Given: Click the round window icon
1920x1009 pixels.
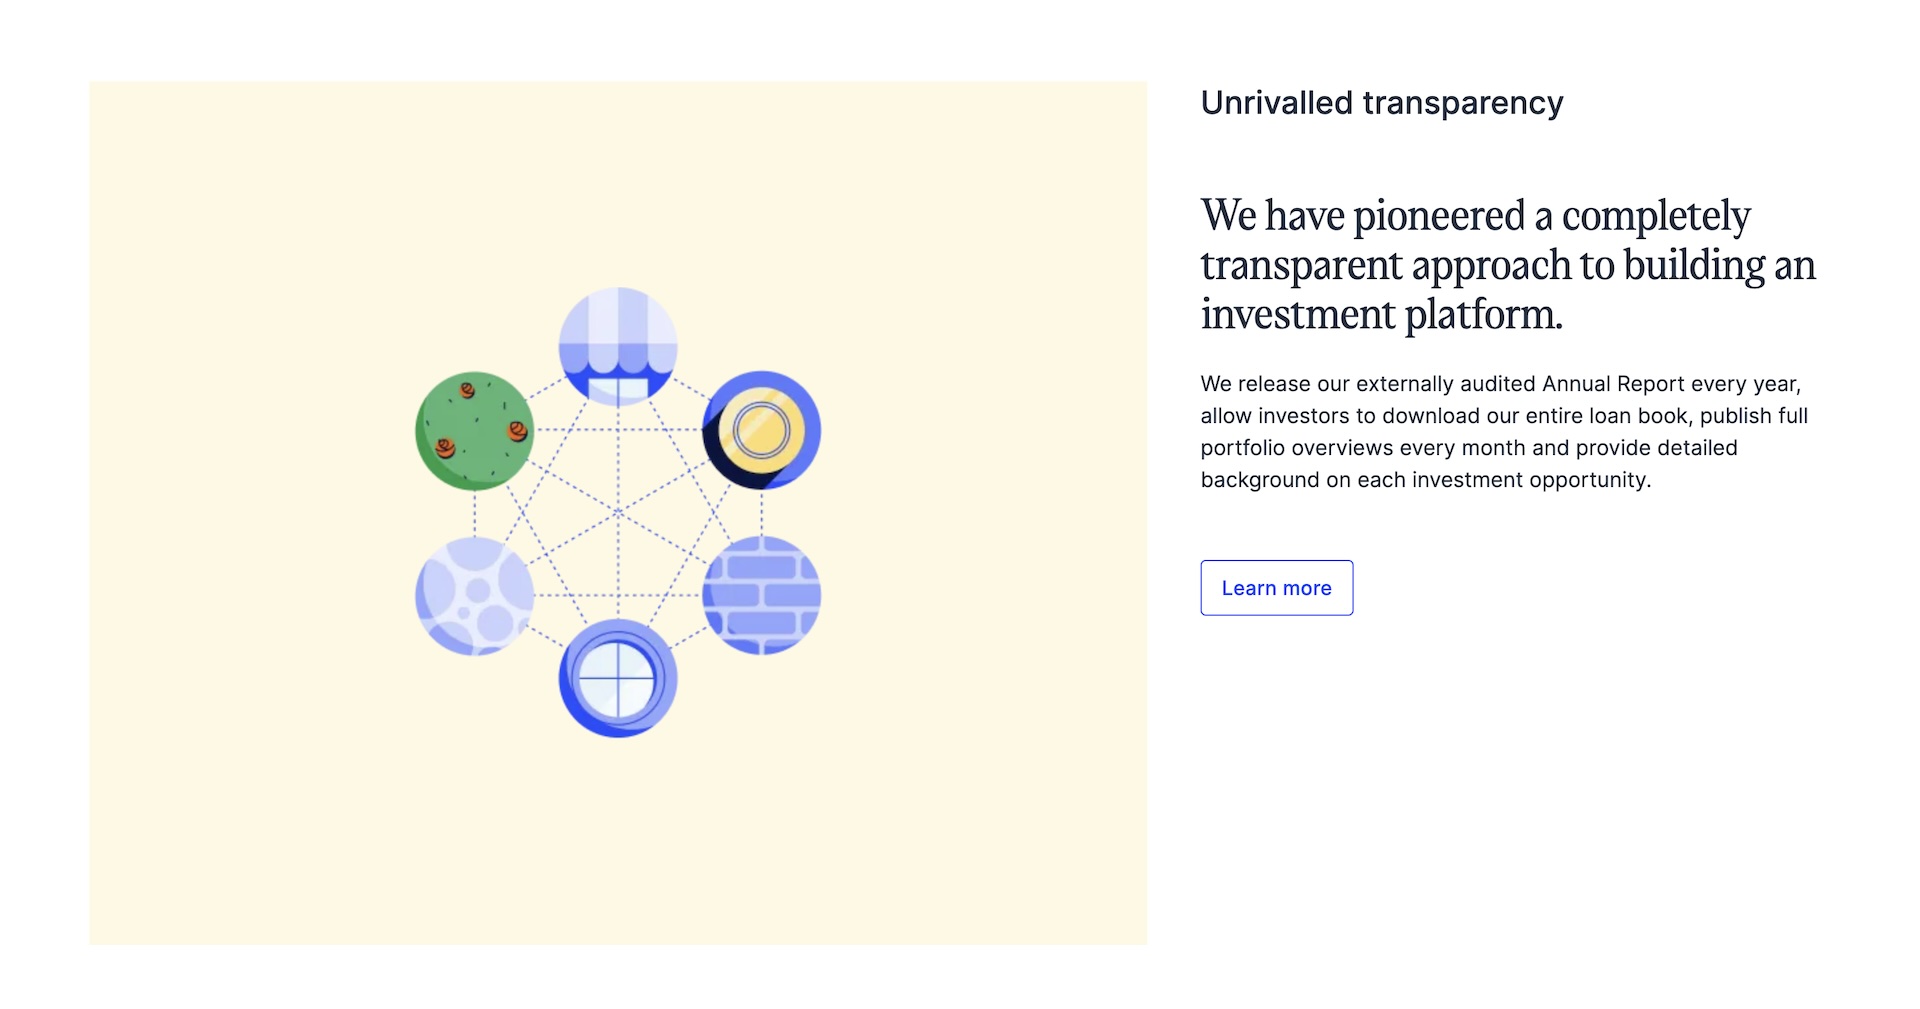Looking at the screenshot, I should 618,678.
